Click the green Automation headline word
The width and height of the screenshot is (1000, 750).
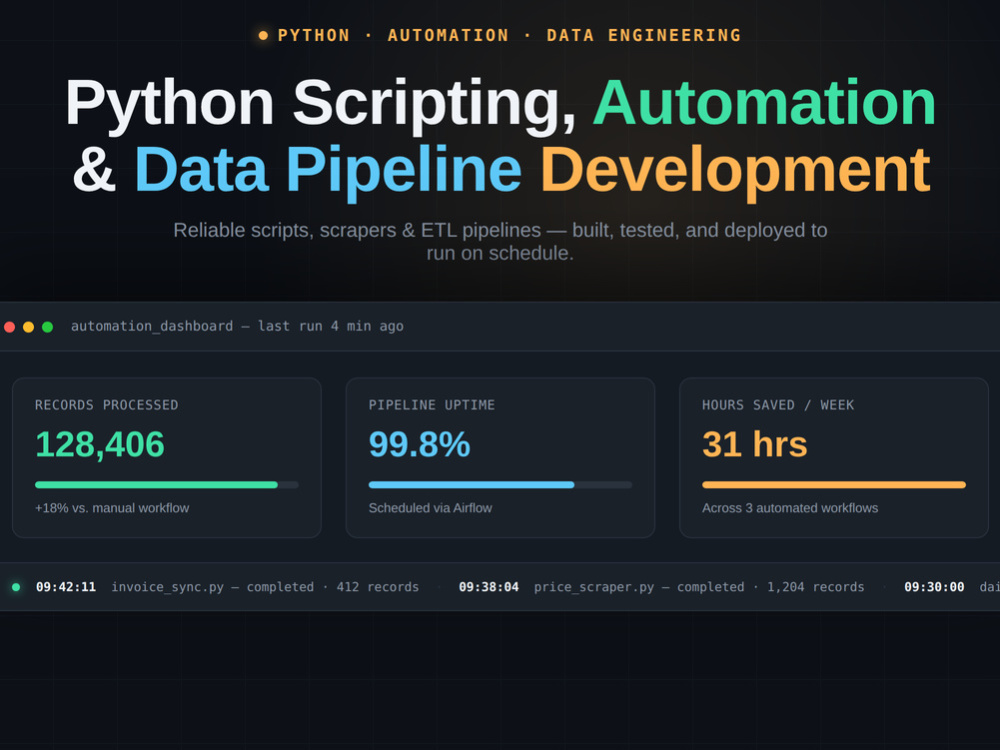coord(764,103)
